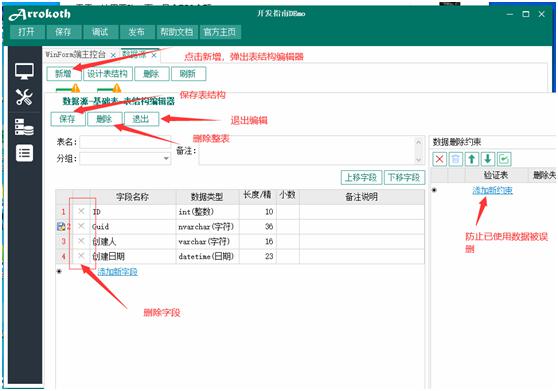Click 添加新字段 link

coord(117,272)
